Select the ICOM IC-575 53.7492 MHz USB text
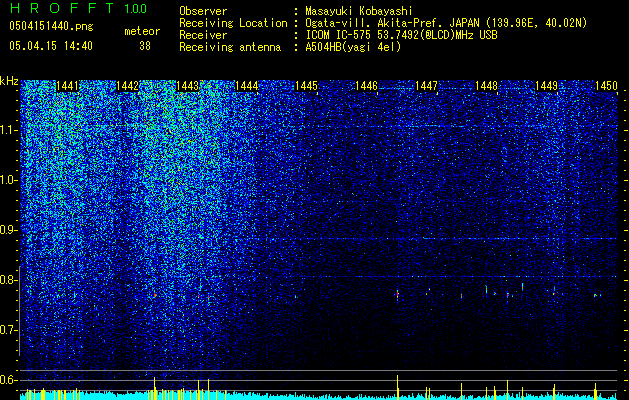 (x=401, y=35)
